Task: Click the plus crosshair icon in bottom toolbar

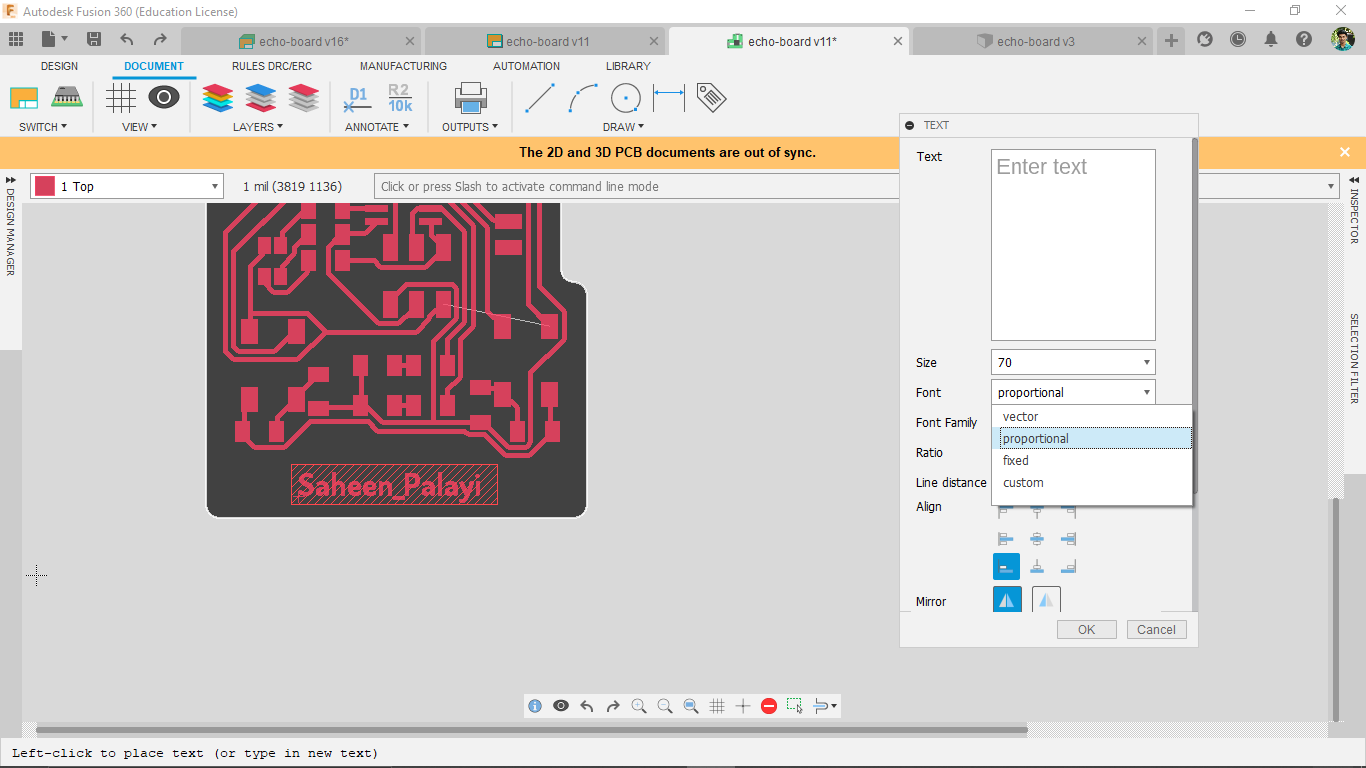Action: [x=743, y=706]
